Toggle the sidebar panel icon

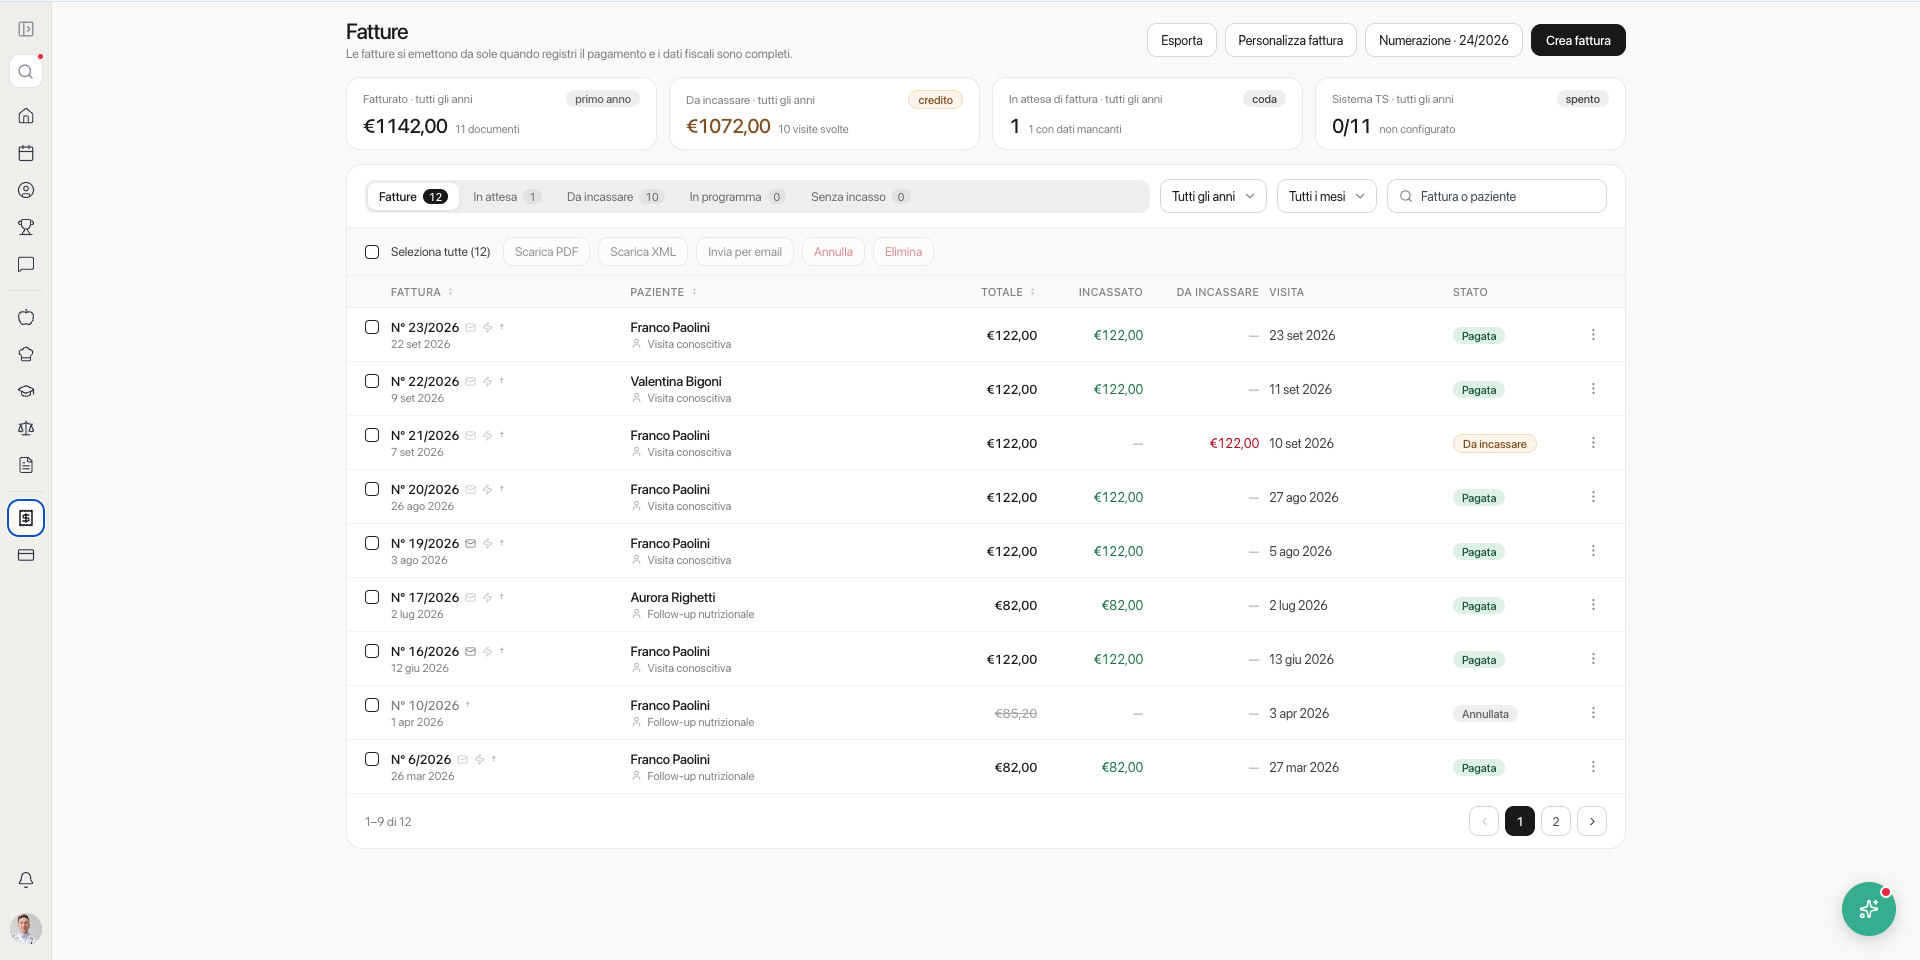(x=26, y=29)
